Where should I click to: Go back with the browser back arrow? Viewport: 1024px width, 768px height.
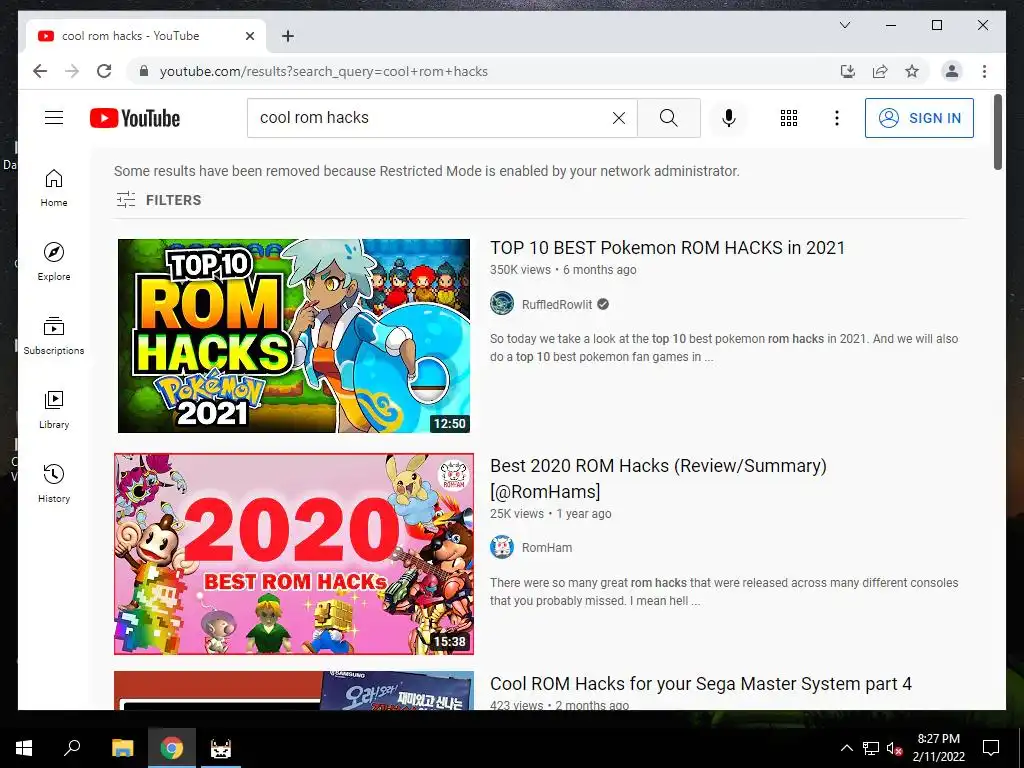coord(40,71)
